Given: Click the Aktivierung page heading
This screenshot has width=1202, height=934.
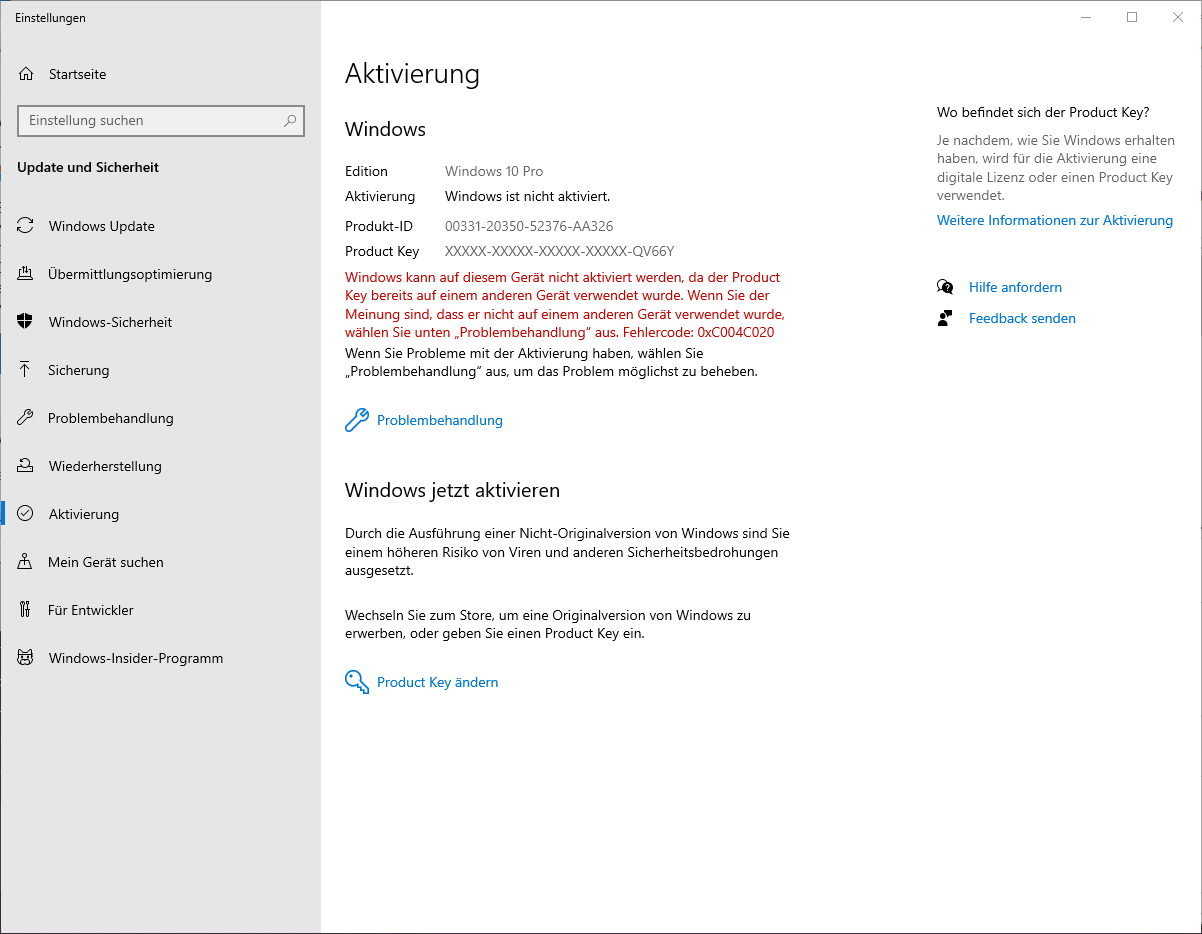Looking at the screenshot, I should pos(412,74).
